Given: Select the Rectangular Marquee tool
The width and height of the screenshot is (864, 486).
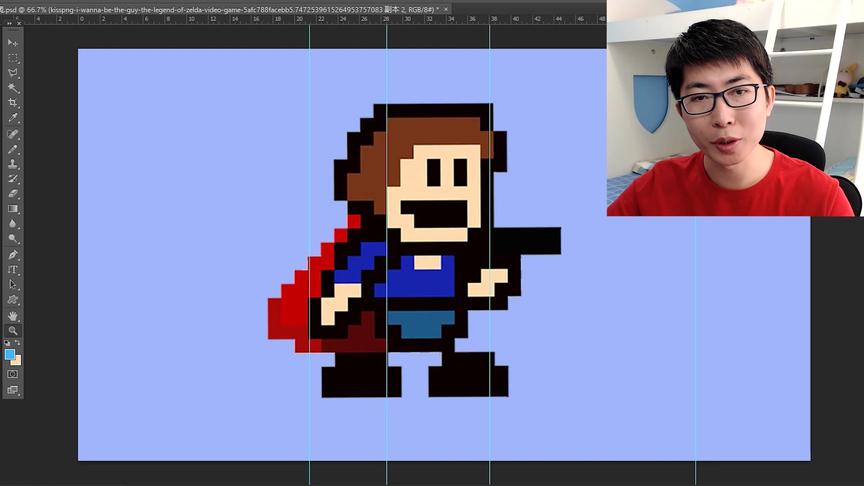Looking at the screenshot, I should pos(13,58).
